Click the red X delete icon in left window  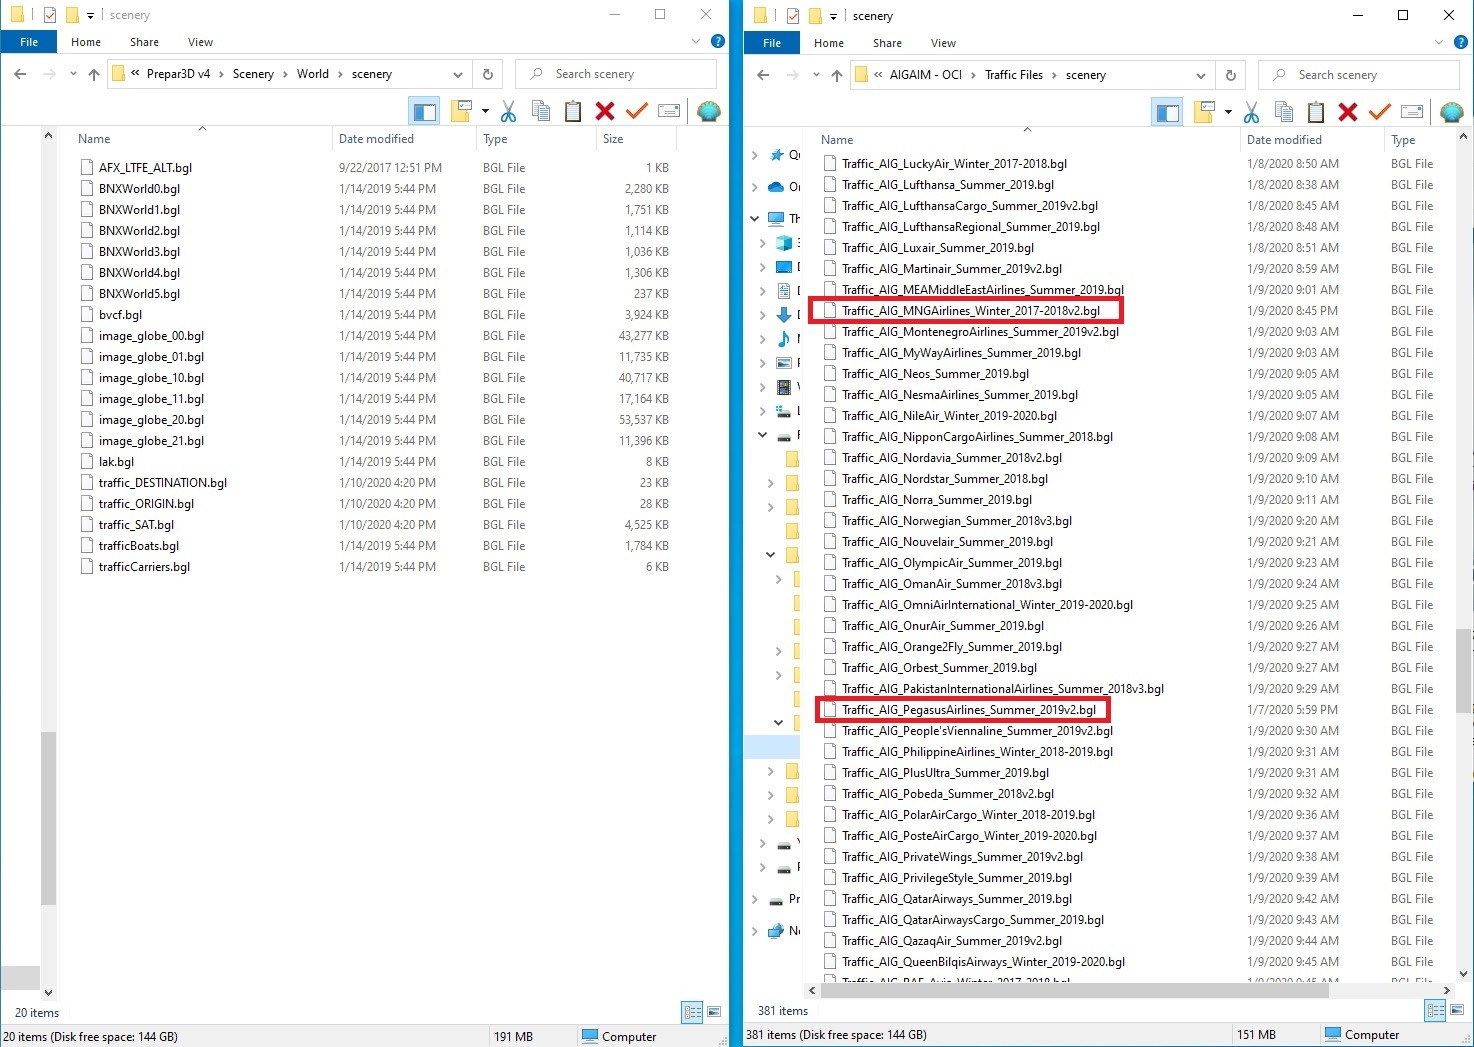pos(604,111)
